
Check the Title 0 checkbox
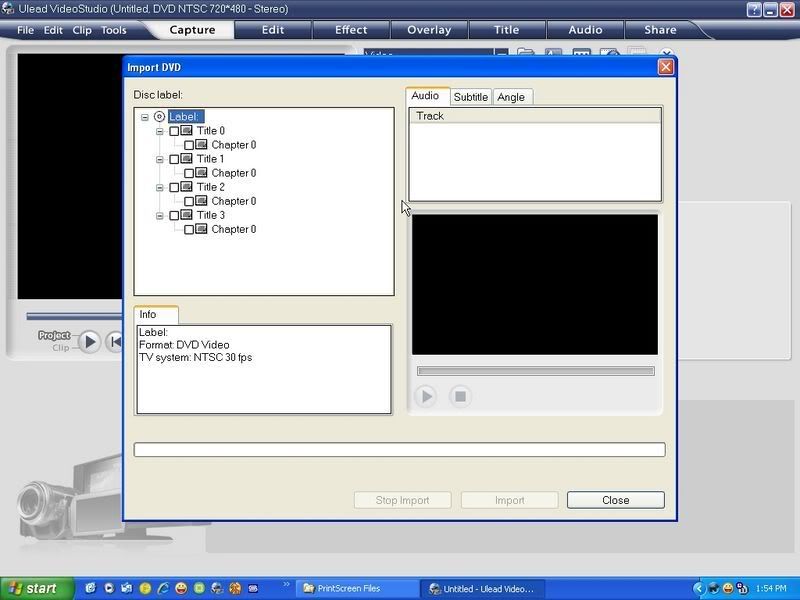(174, 131)
